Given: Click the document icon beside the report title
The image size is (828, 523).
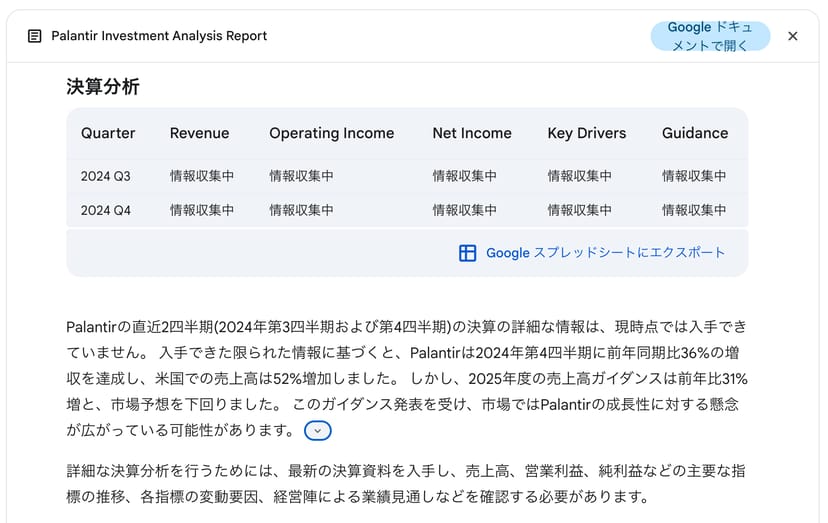Looking at the screenshot, I should pos(35,36).
